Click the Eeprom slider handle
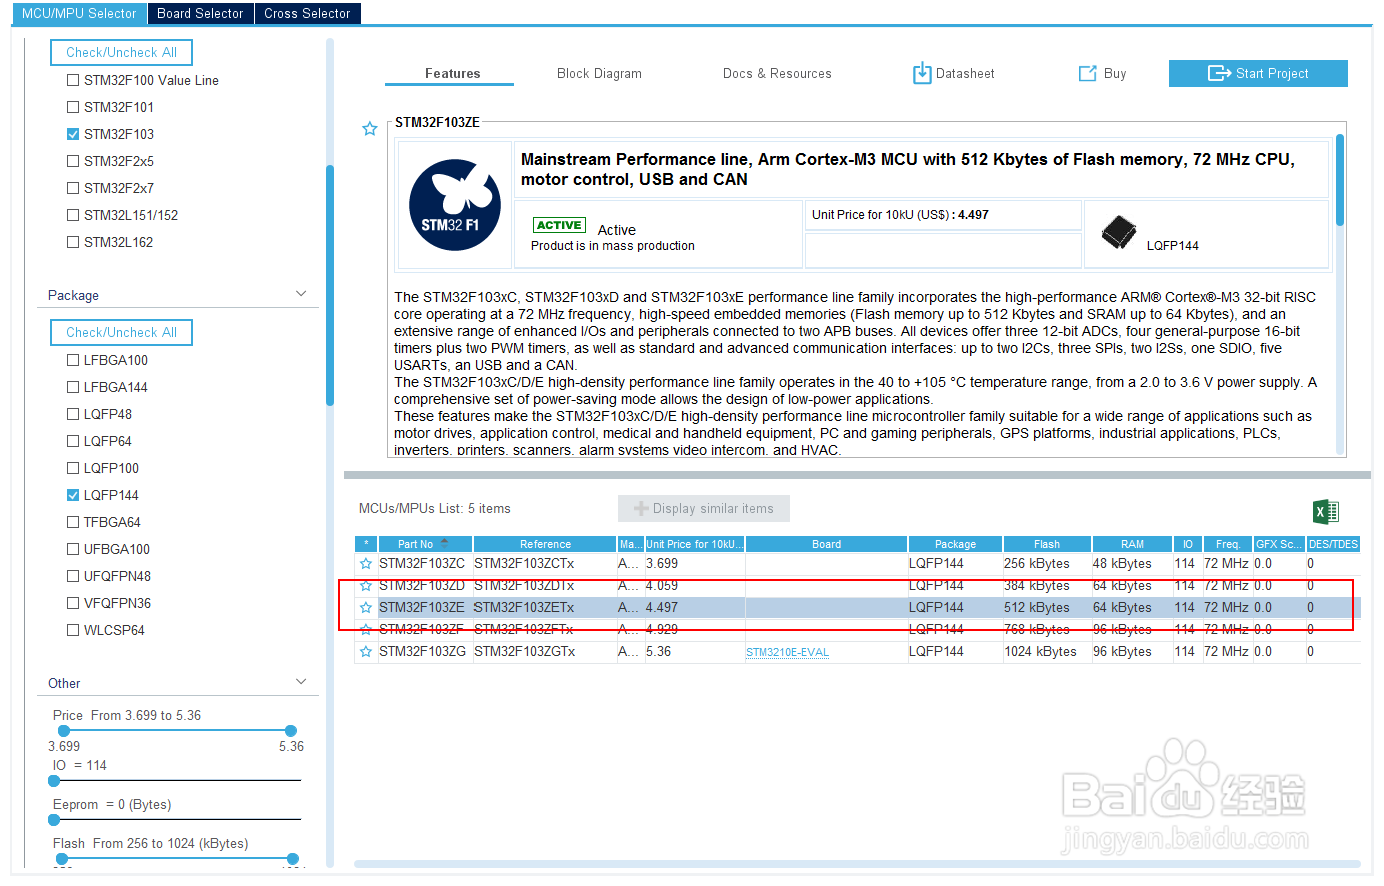The image size is (1384, 886). point(54,819)
